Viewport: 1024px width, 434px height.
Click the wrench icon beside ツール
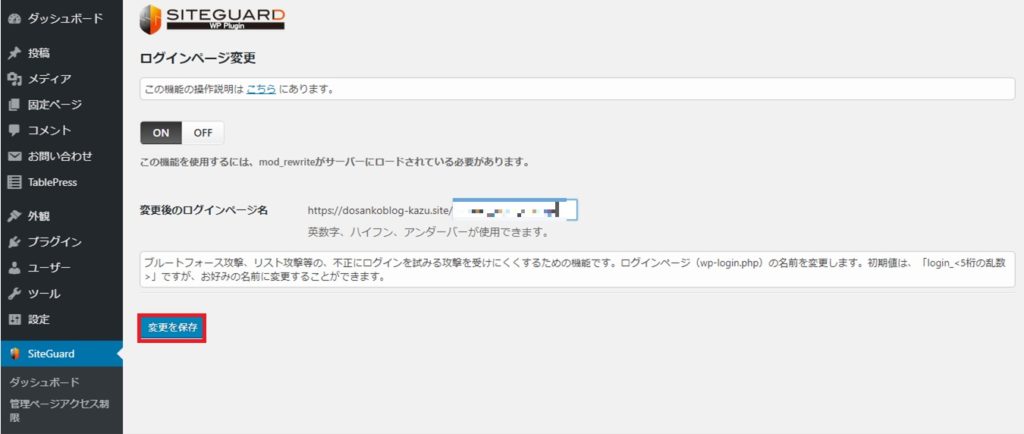[x=14, y=294]
